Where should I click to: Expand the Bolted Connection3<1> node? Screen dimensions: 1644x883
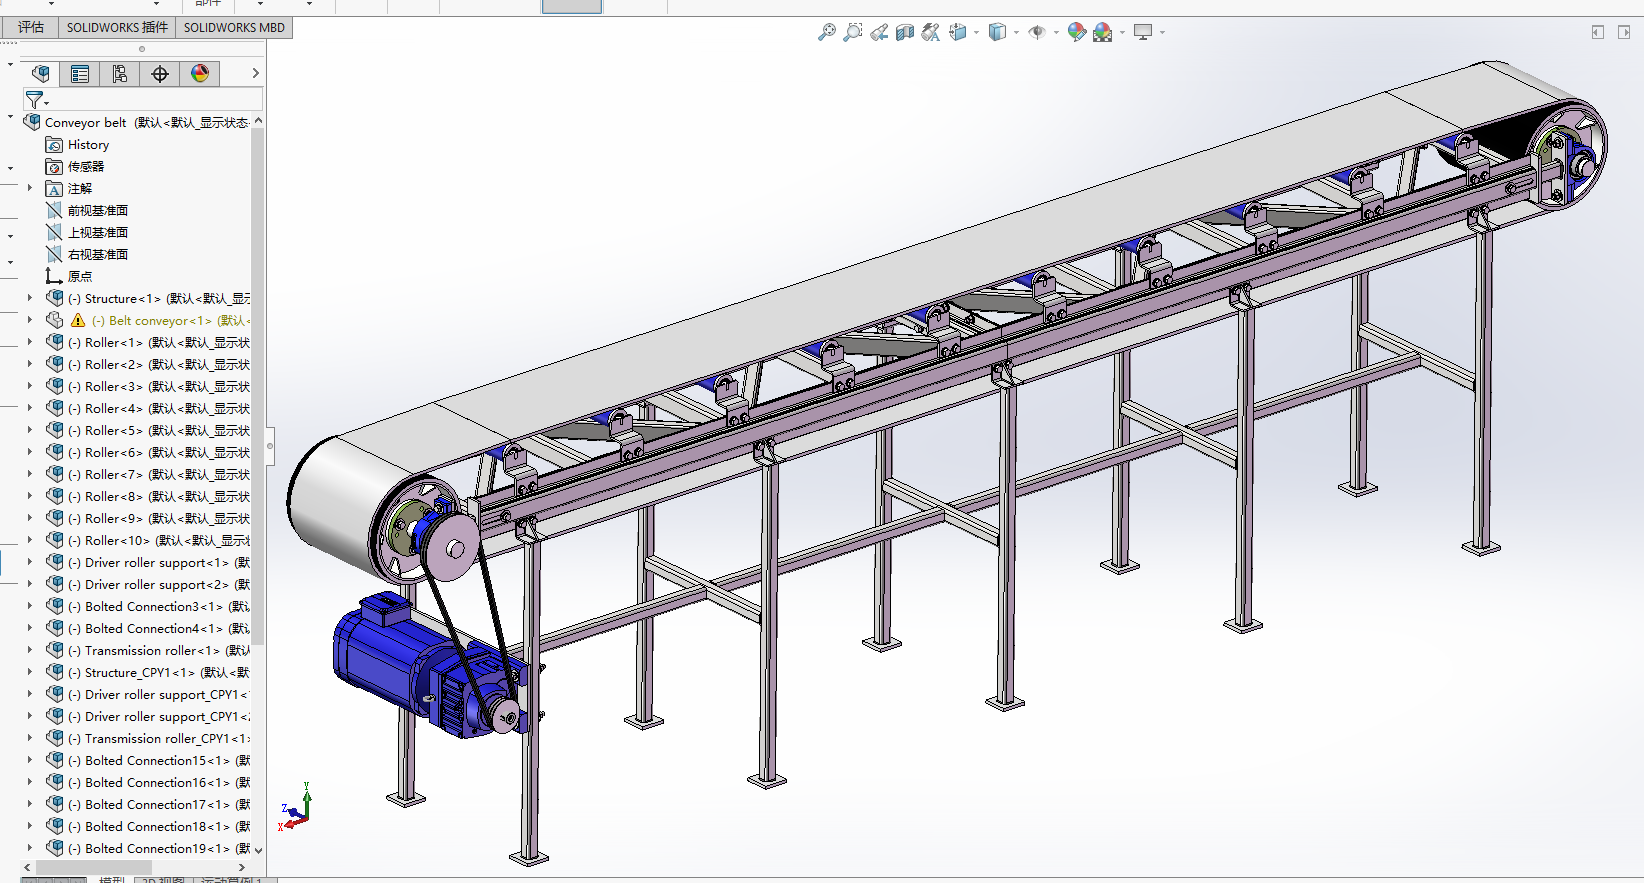29,606
